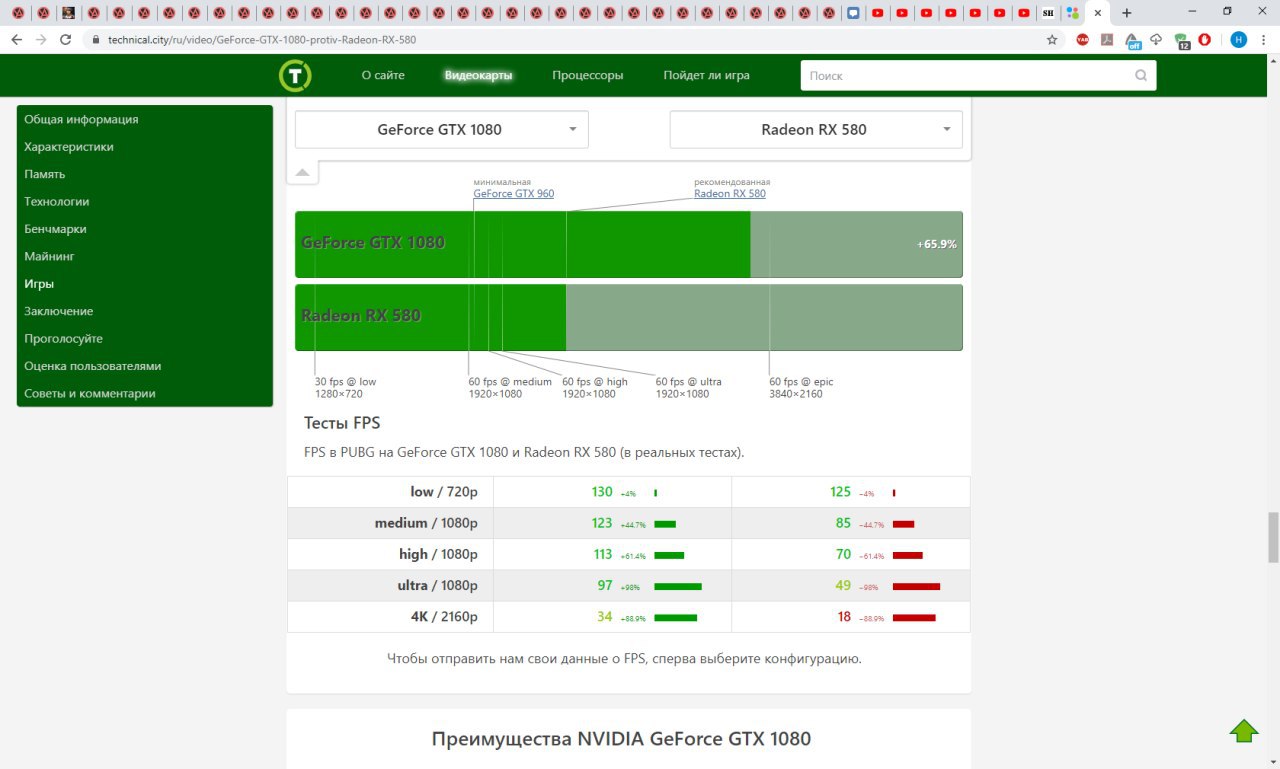Go back to the previous page
Screen dimensions: 1280x769
tap(16, 40)
